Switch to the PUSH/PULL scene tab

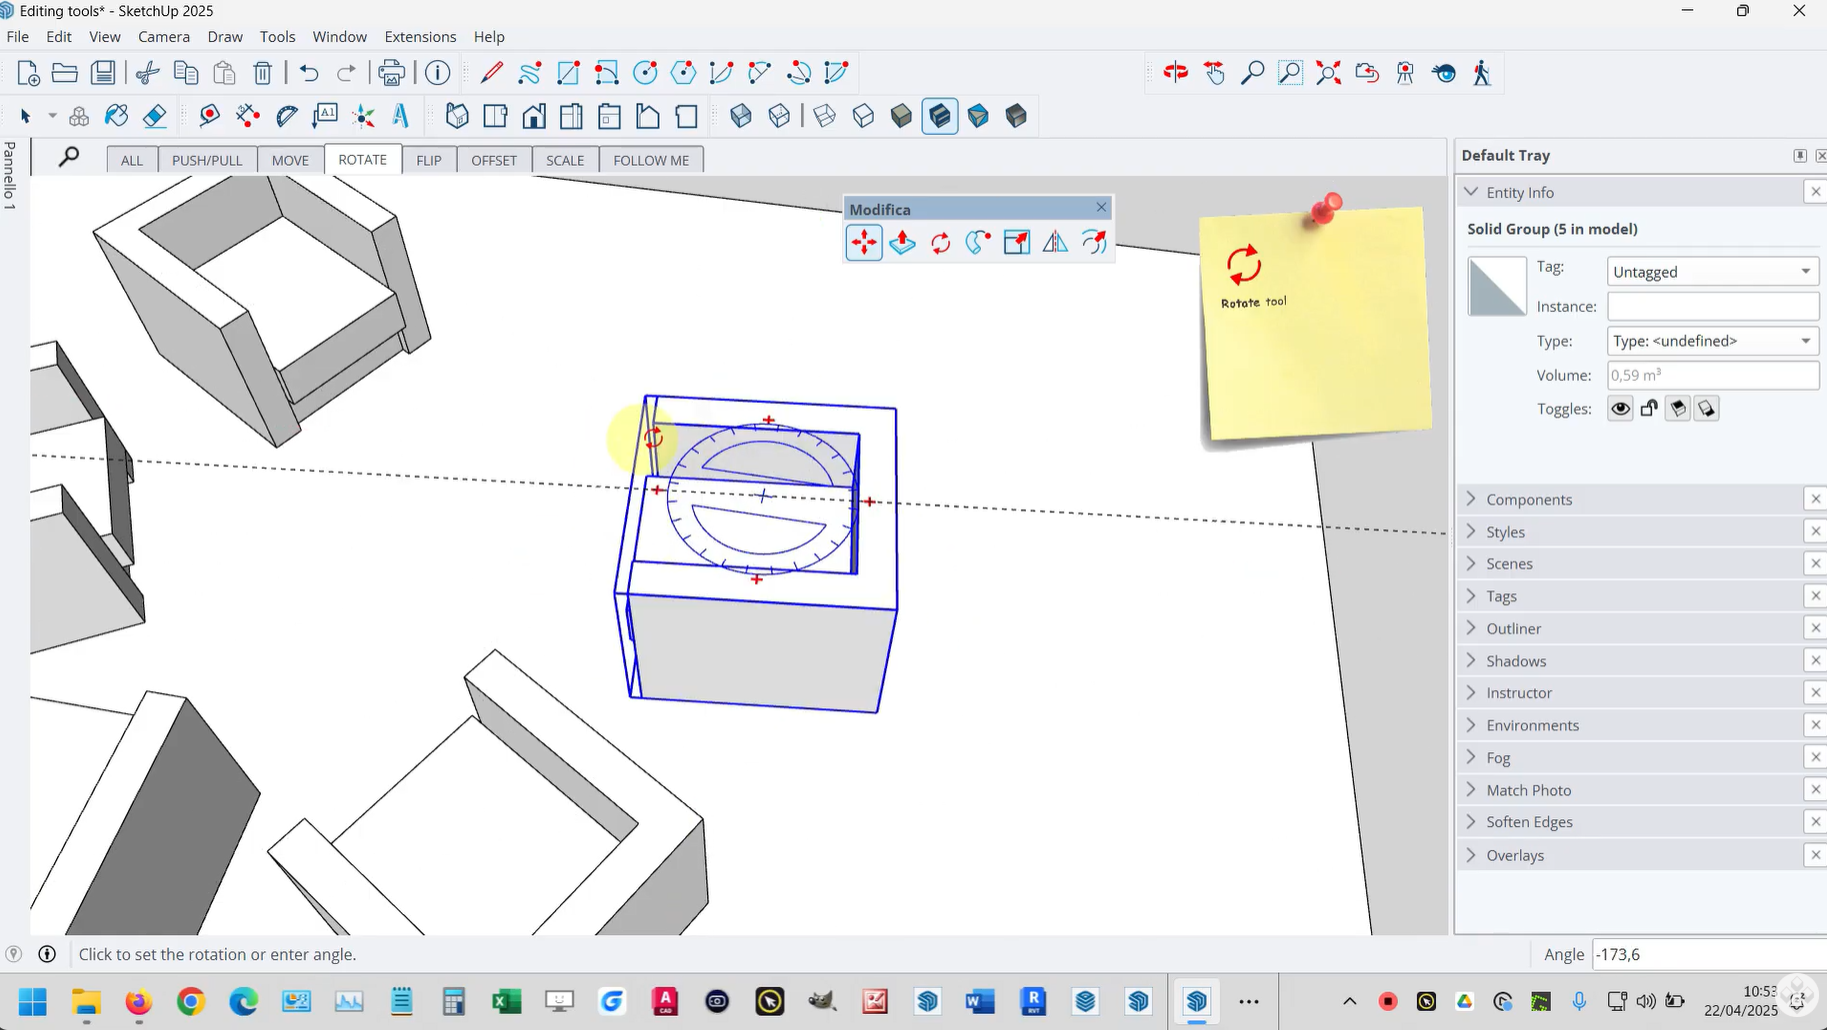(x=207, y=160)
